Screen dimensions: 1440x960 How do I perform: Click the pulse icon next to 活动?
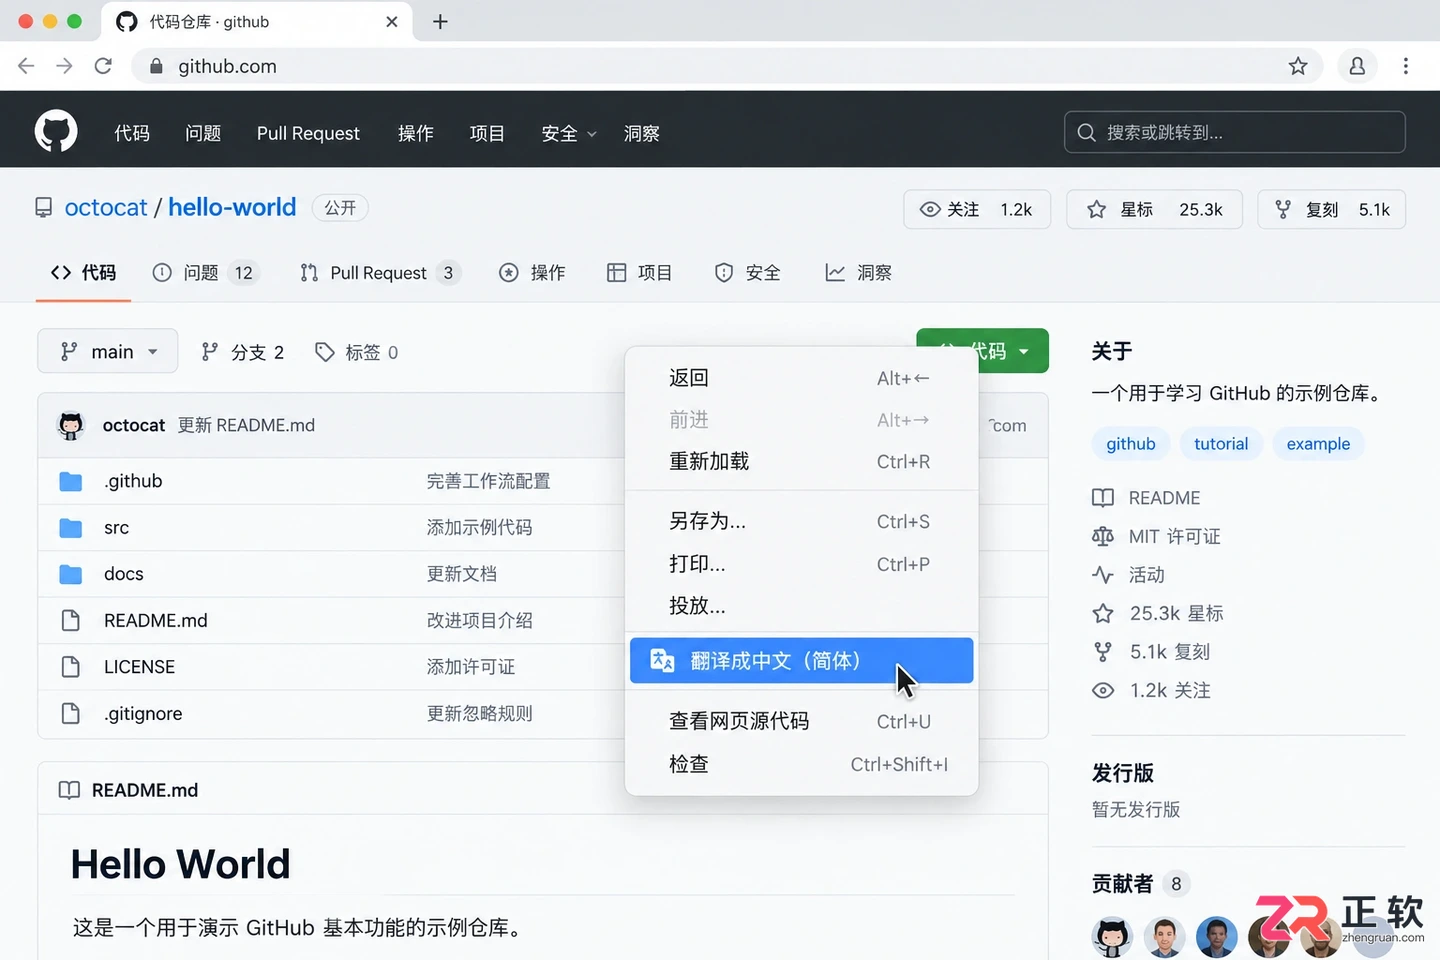[1103, 575]
